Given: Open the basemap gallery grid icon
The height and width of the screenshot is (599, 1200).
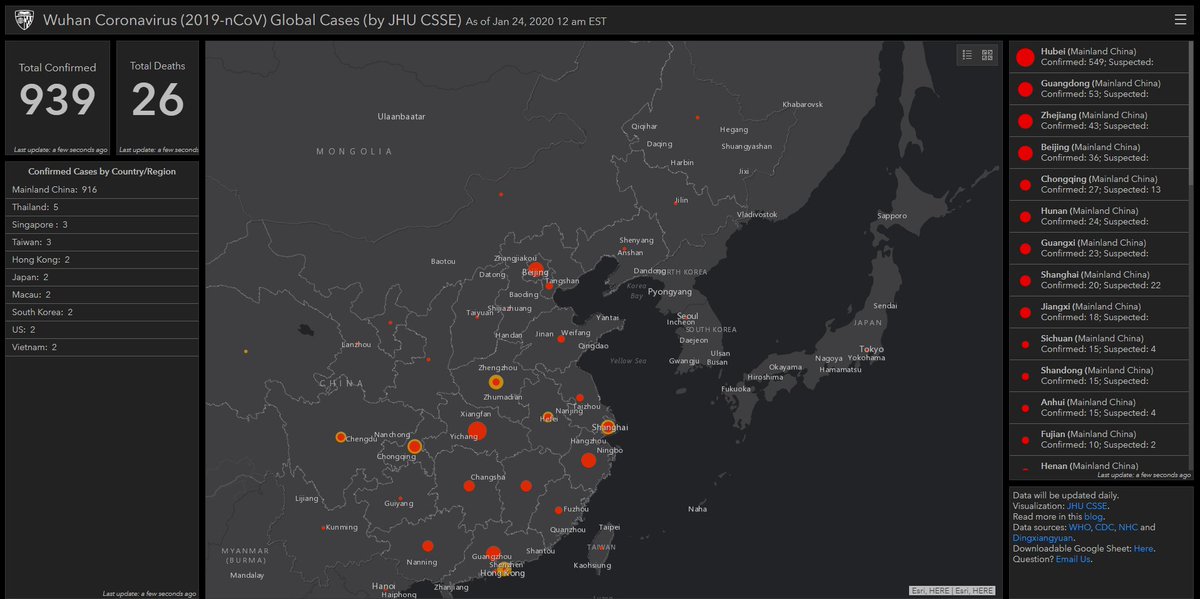Looking at the screenshot, I should [987, 55].
